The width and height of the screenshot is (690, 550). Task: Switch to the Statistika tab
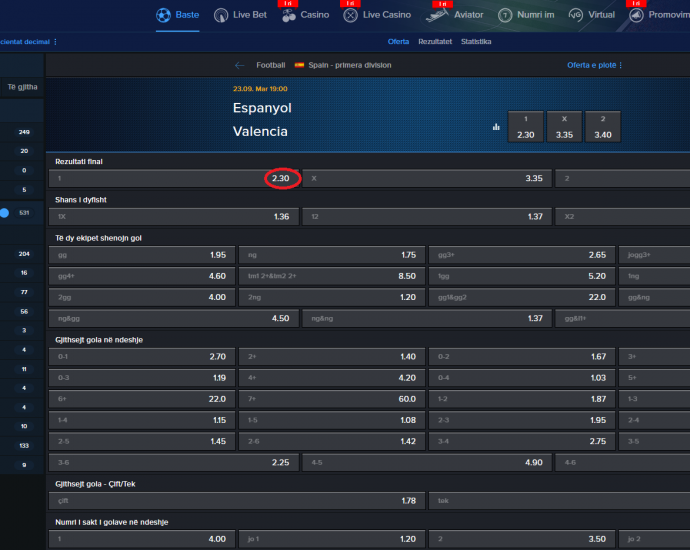(476, 41)
